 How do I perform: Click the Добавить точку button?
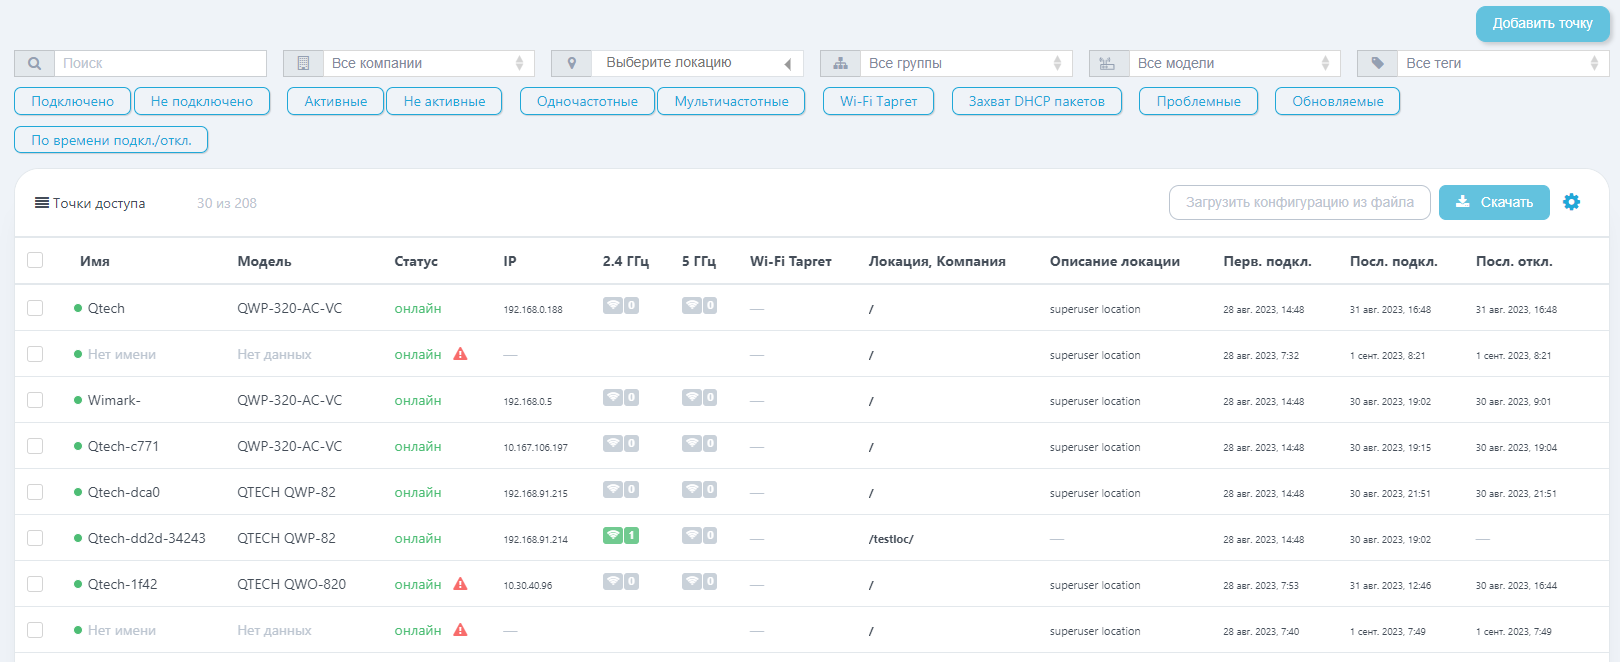tap(1542, 23)
